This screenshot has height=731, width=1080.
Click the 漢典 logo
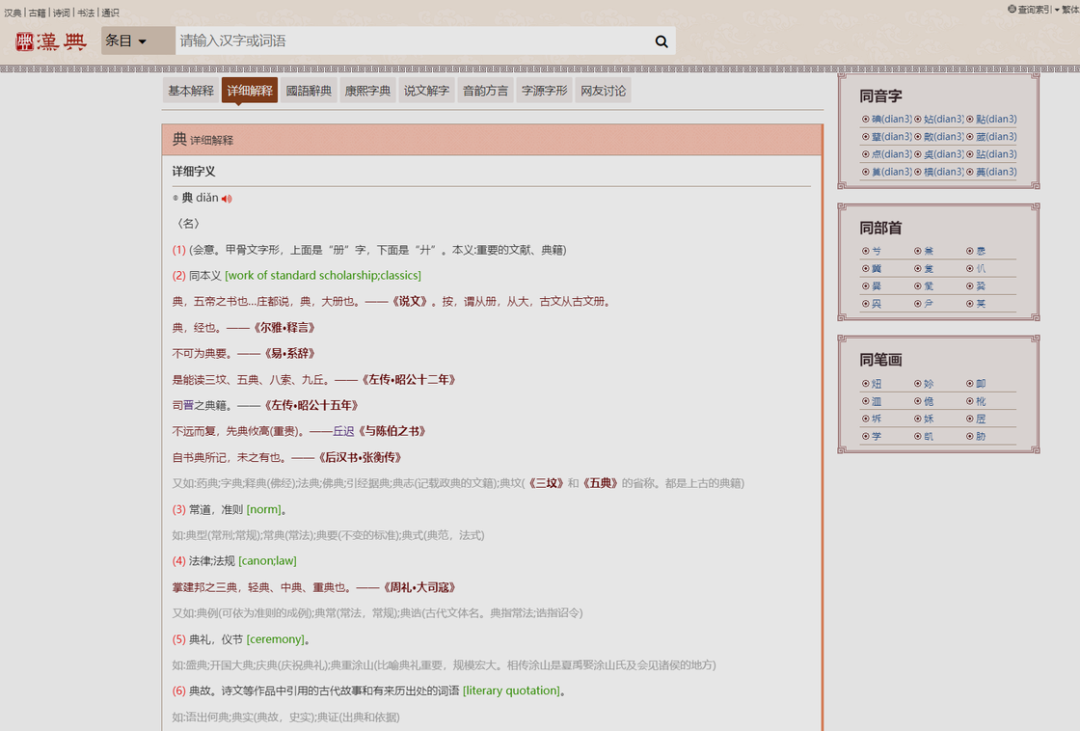click(x=51, y=41)
